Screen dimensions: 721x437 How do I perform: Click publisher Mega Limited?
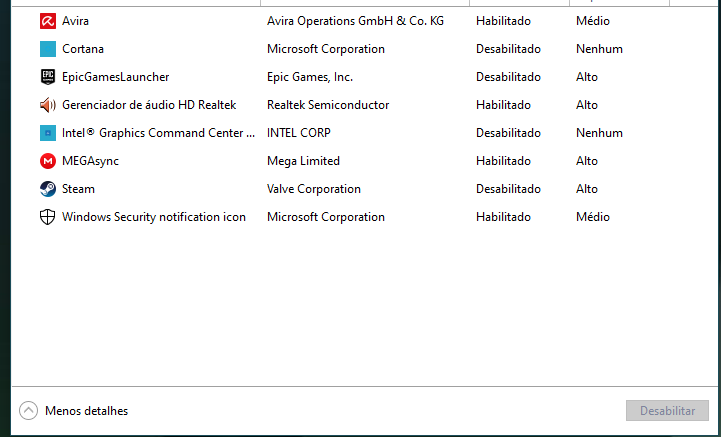pos(303,161)
